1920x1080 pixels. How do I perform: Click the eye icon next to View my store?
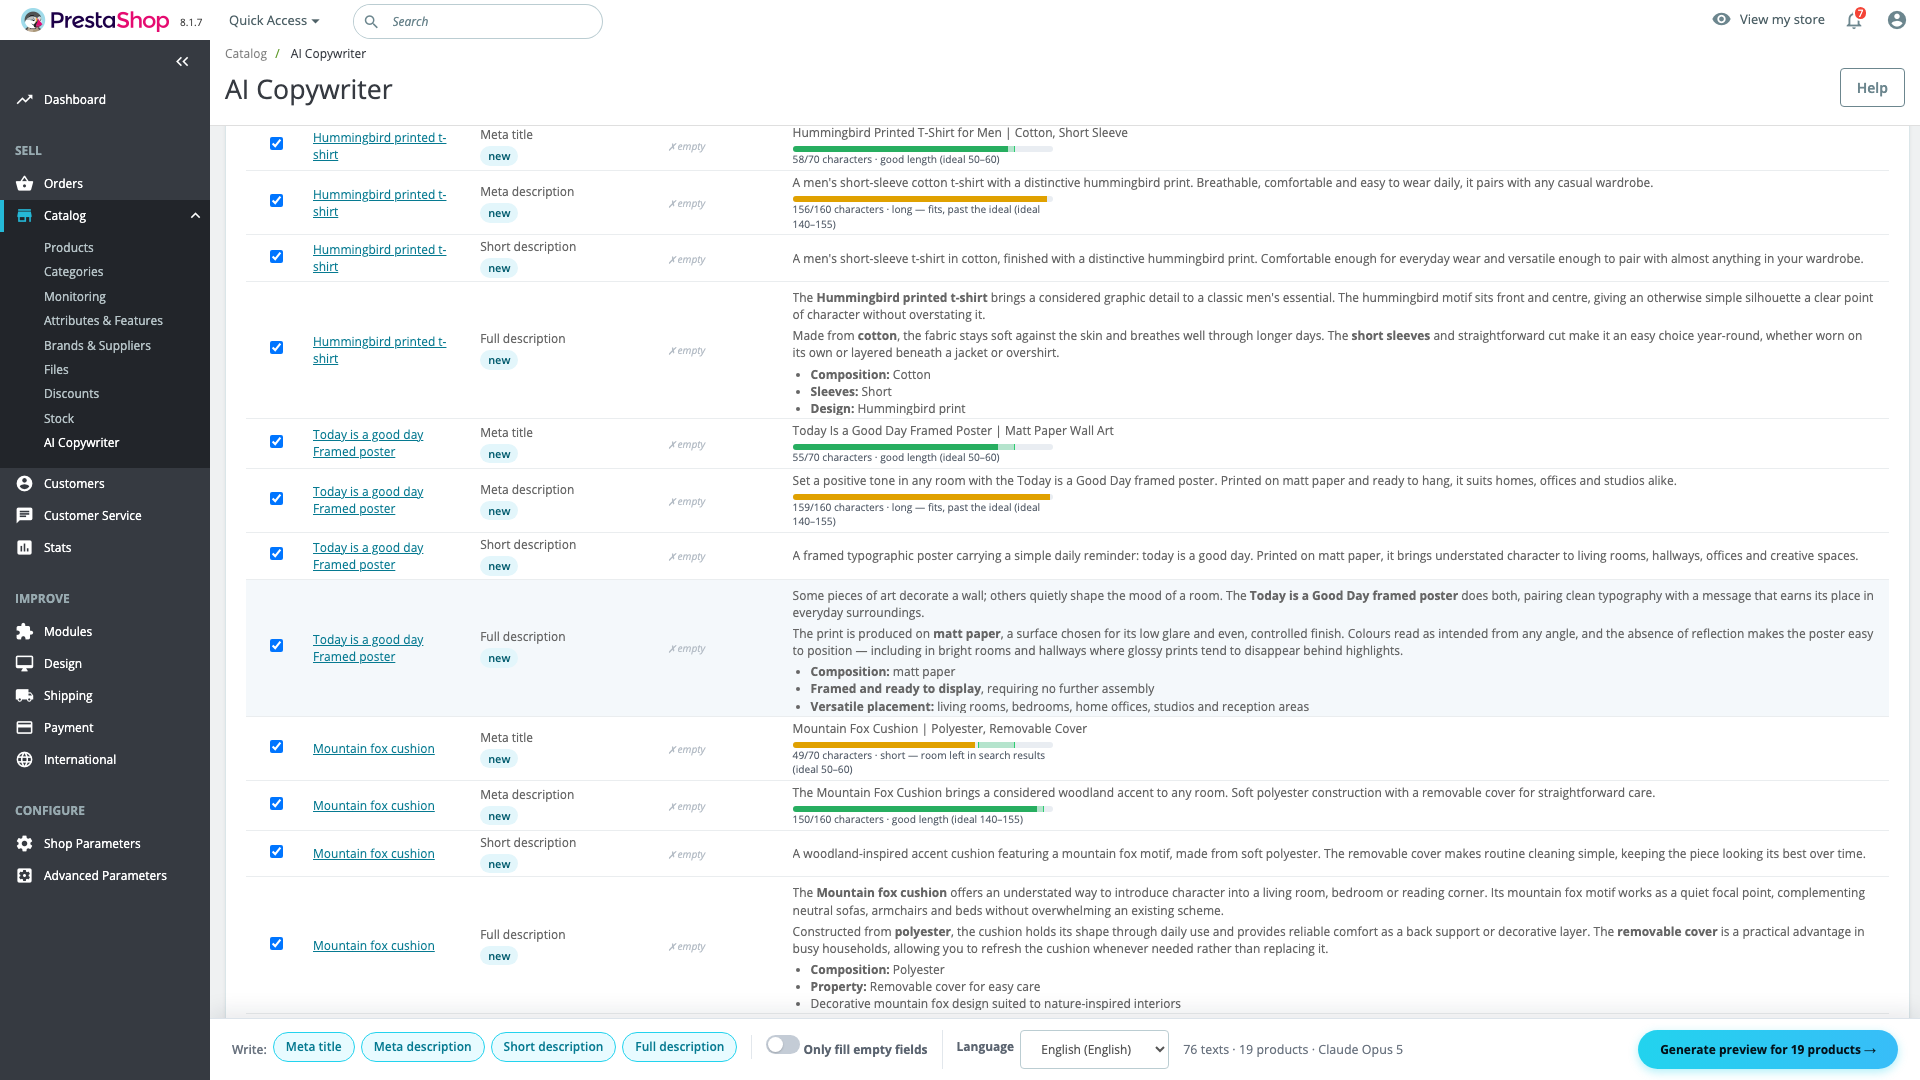pos(1721,19)
